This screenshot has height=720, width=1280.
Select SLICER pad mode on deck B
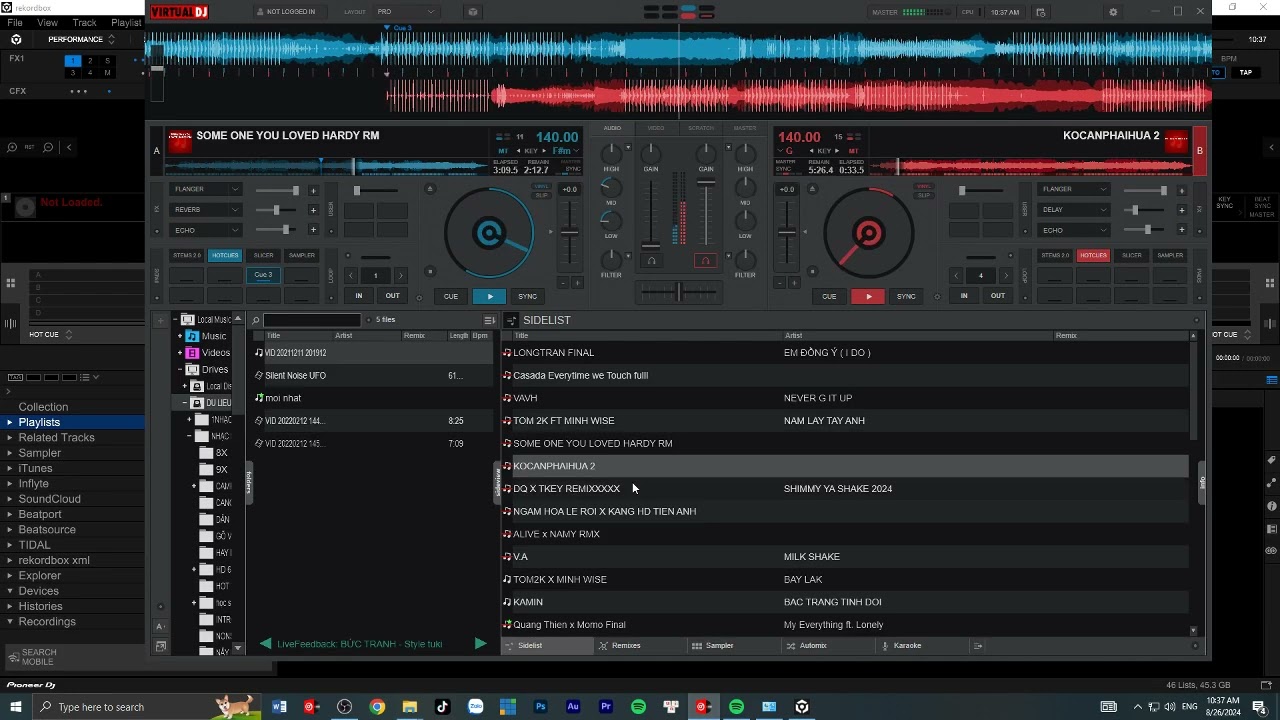pyautogui.click(x=1131, y=255)
